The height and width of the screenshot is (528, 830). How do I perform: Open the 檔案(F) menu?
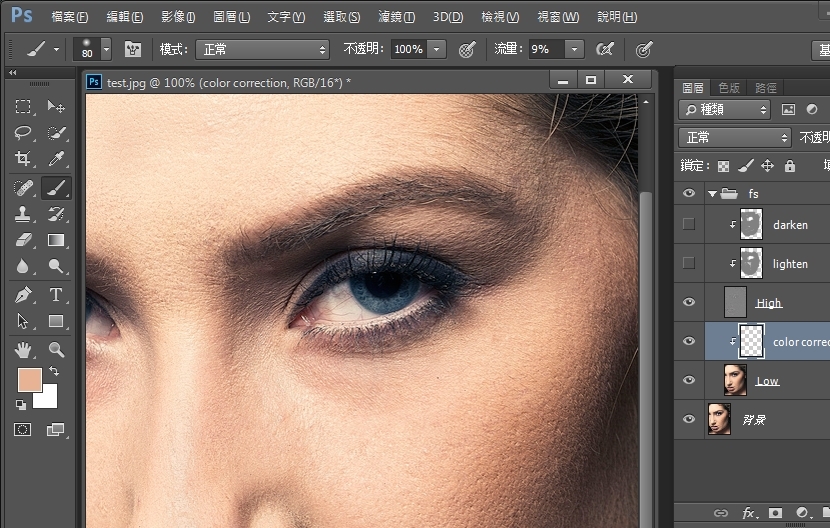[69, 17]
